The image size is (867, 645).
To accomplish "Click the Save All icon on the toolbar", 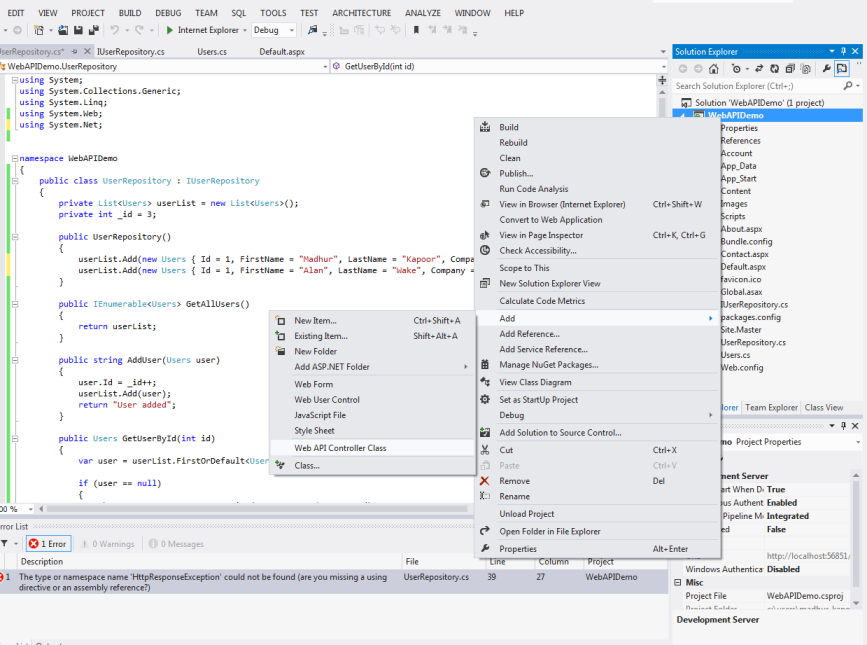I will (93, 30).
